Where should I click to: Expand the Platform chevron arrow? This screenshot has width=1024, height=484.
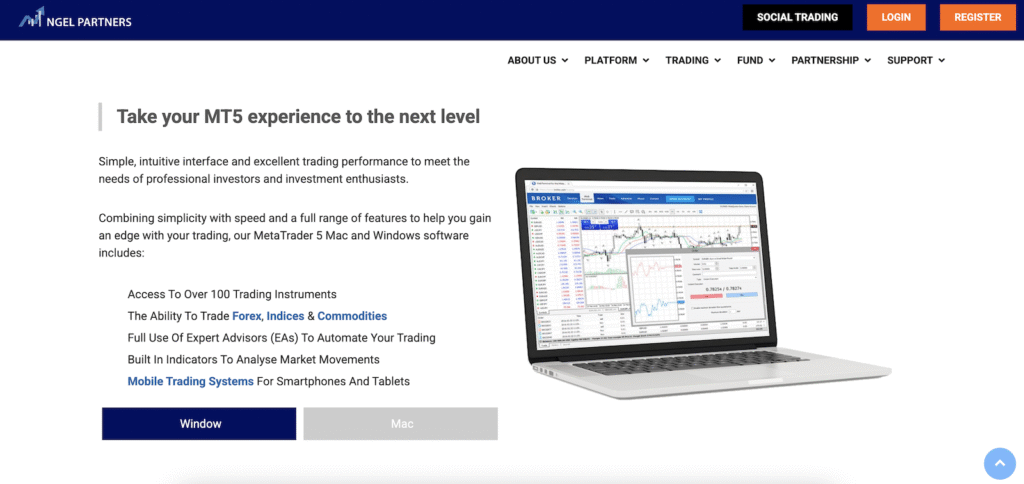click(x=645, y=61)
